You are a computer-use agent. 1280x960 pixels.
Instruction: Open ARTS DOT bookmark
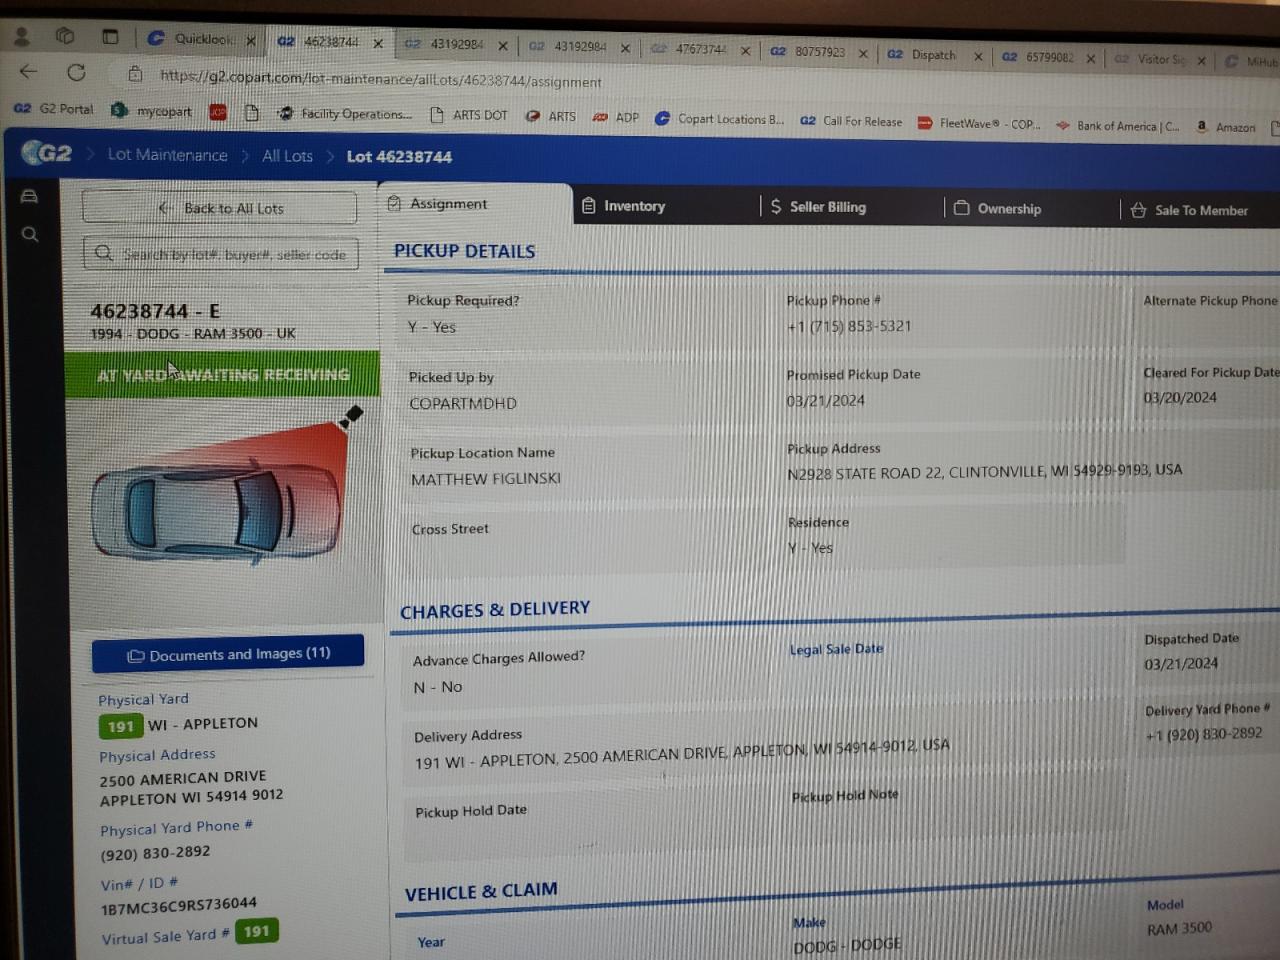pyautogui.click(x=469, y=115)
